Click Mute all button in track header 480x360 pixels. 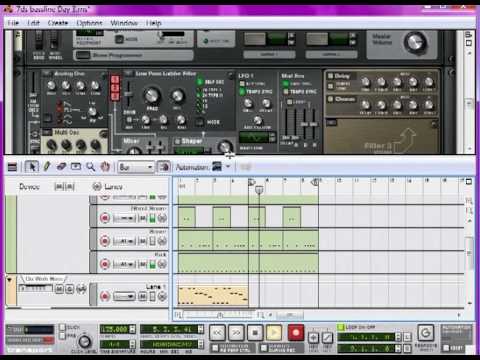(x=59, y=187)
